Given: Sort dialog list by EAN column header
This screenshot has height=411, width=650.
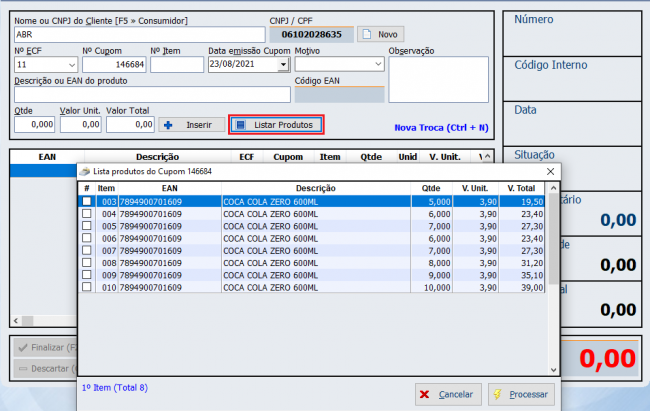Looking at the screenshot, I should point(170,188).
